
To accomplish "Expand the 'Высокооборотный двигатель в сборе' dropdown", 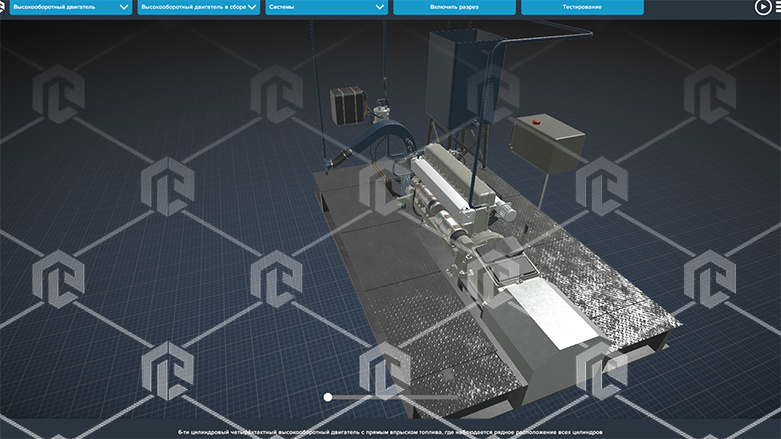I will pyautogui.click(x=198, y=7).
